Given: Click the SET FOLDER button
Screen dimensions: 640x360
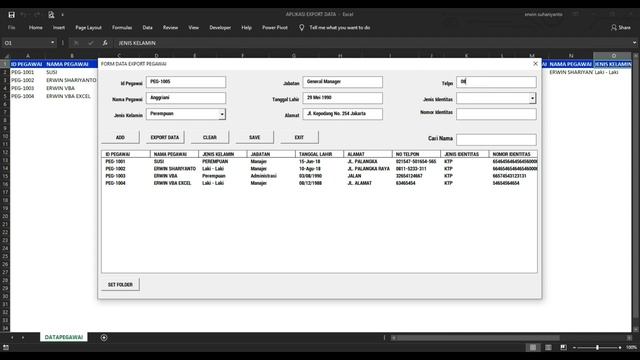Looking at the screenshot, I should click(120, 284).
